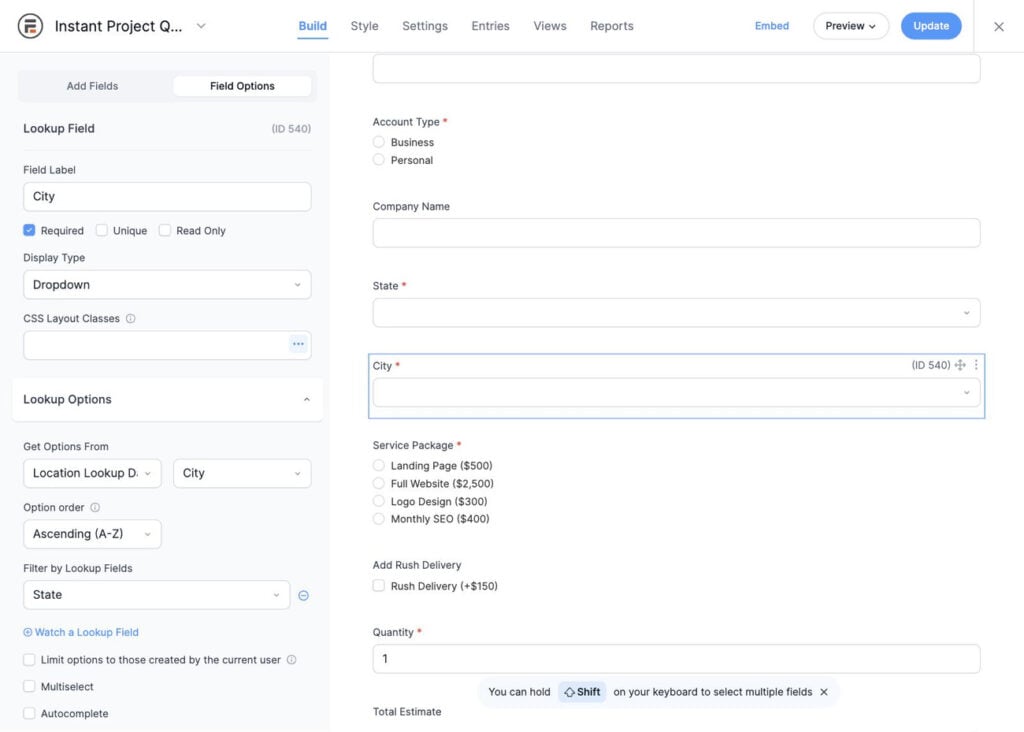This screenshot has width=1024, height=732.
Task: Uncheck the Required checkbox
Action: pyautogui.click(x=29, y=231)
